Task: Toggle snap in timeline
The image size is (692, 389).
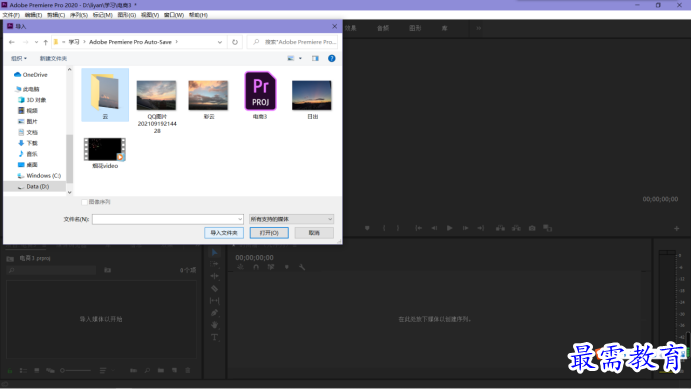Action: [x=256, y=267]
